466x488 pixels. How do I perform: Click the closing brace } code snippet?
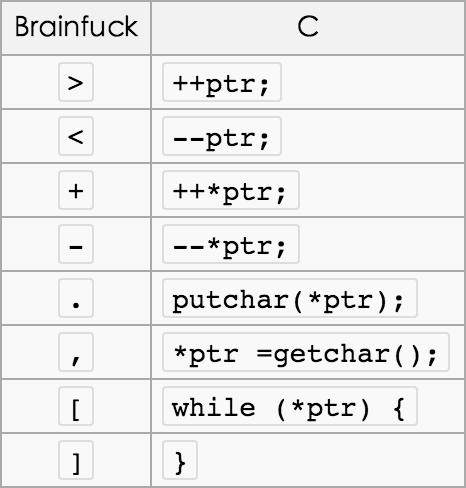[180, 460]
